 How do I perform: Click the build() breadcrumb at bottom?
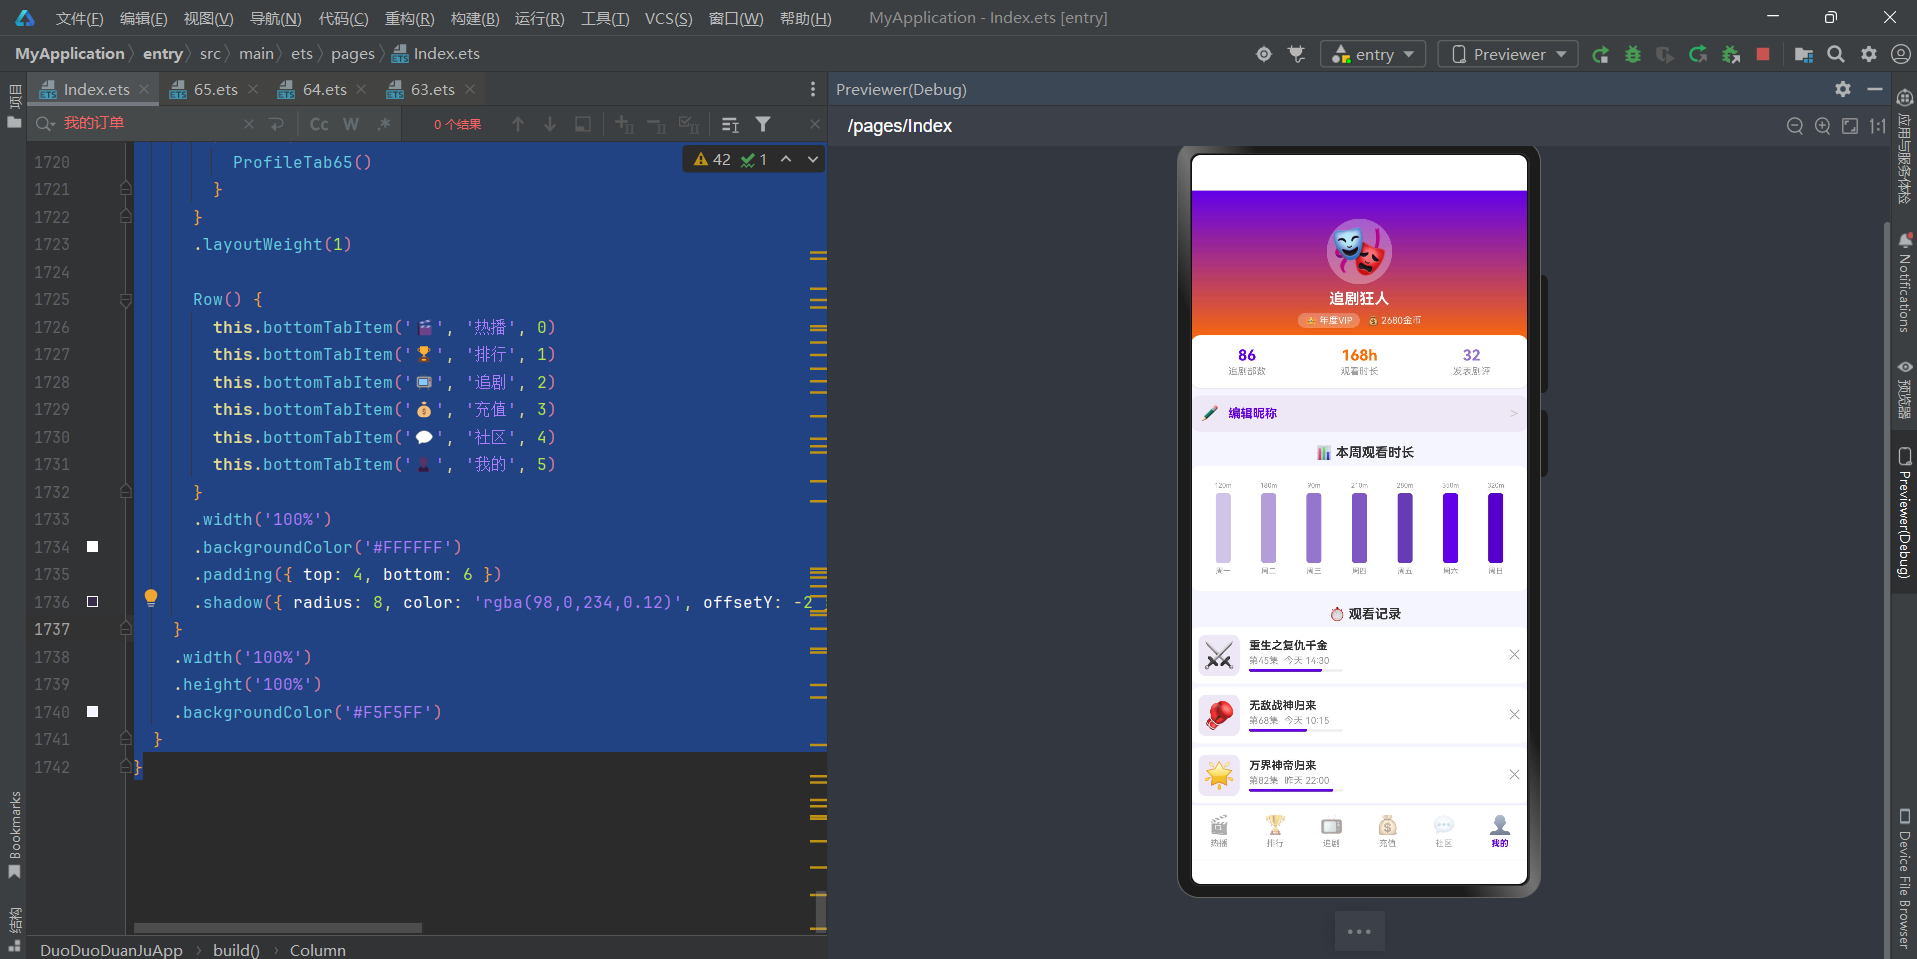[236, 950]
